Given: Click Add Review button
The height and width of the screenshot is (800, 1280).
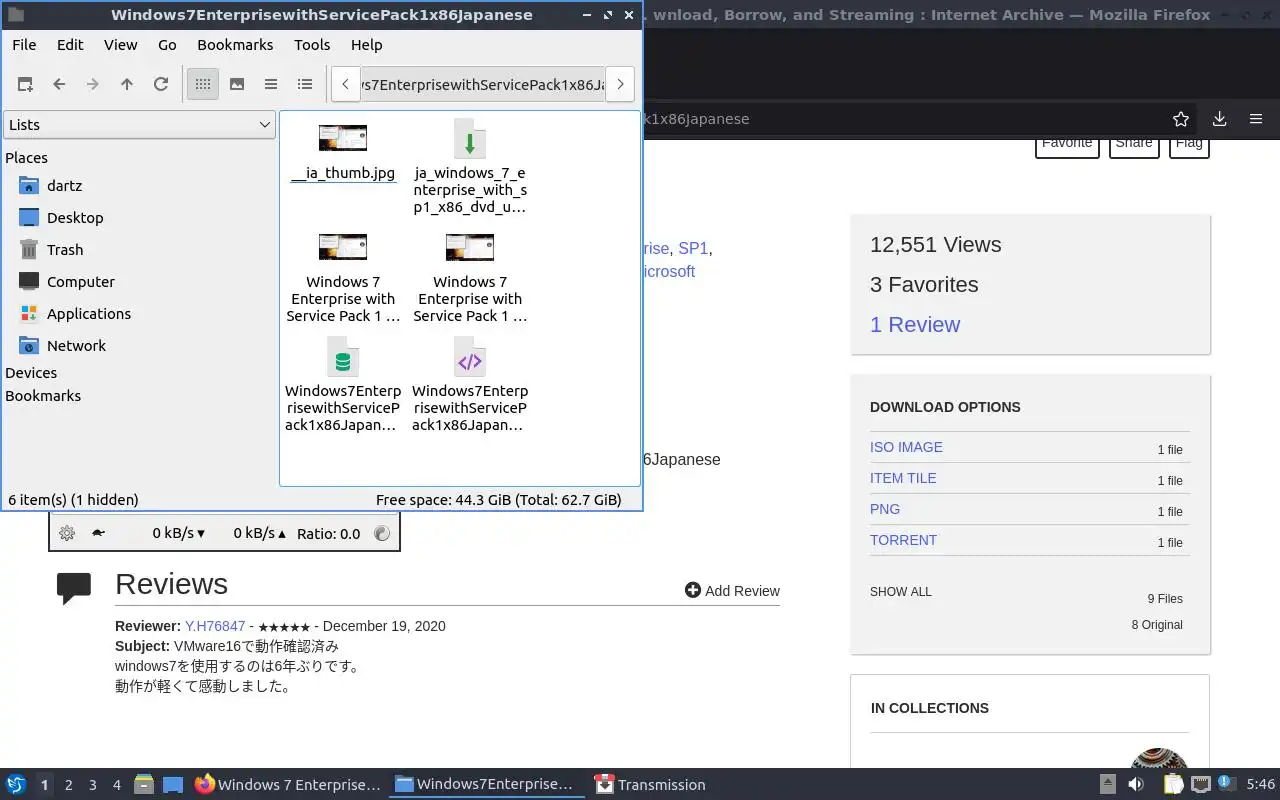Looking at the screenshot, I should click(x=732, y=591).
